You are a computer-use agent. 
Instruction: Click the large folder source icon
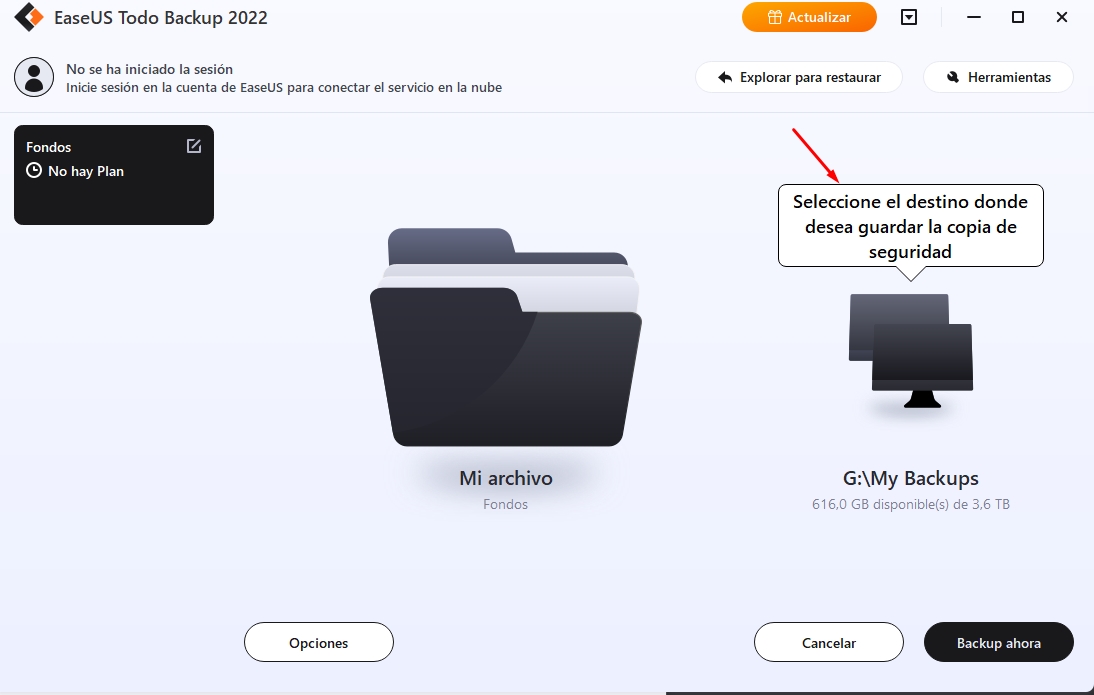[506, 337]
